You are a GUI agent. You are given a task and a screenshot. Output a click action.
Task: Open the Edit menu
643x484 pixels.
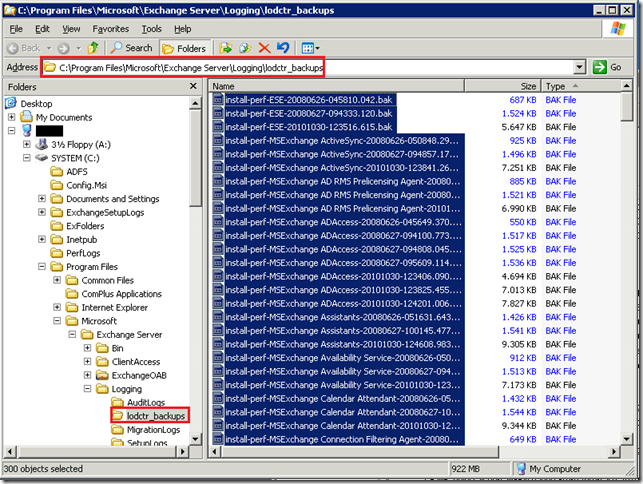42,29
